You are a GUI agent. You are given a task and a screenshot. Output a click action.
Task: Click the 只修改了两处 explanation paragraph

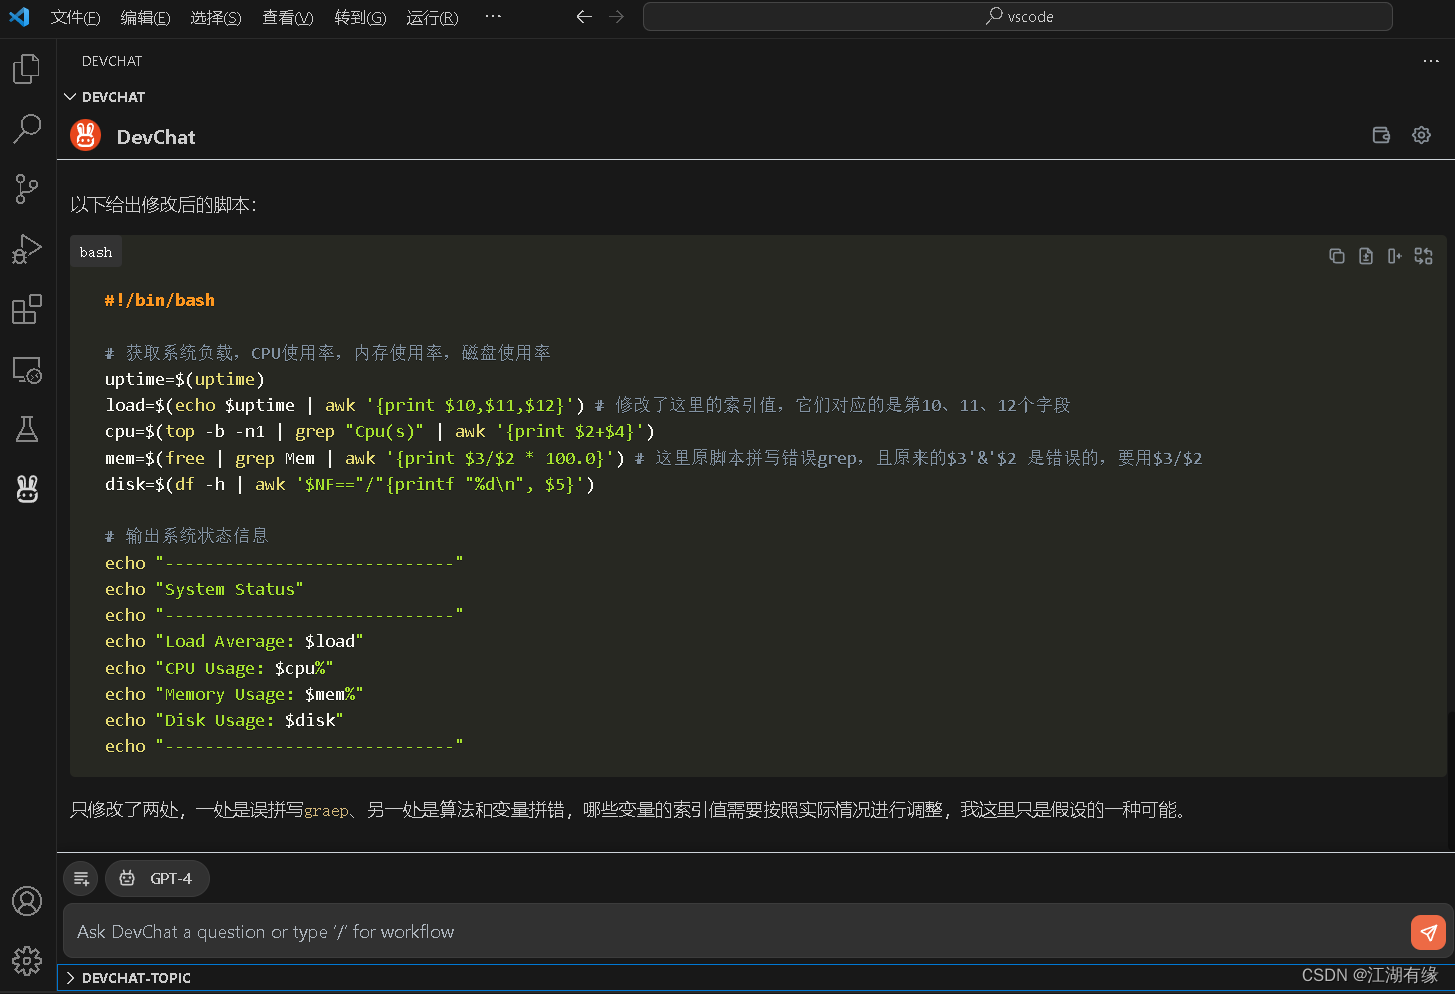point(631,810)
